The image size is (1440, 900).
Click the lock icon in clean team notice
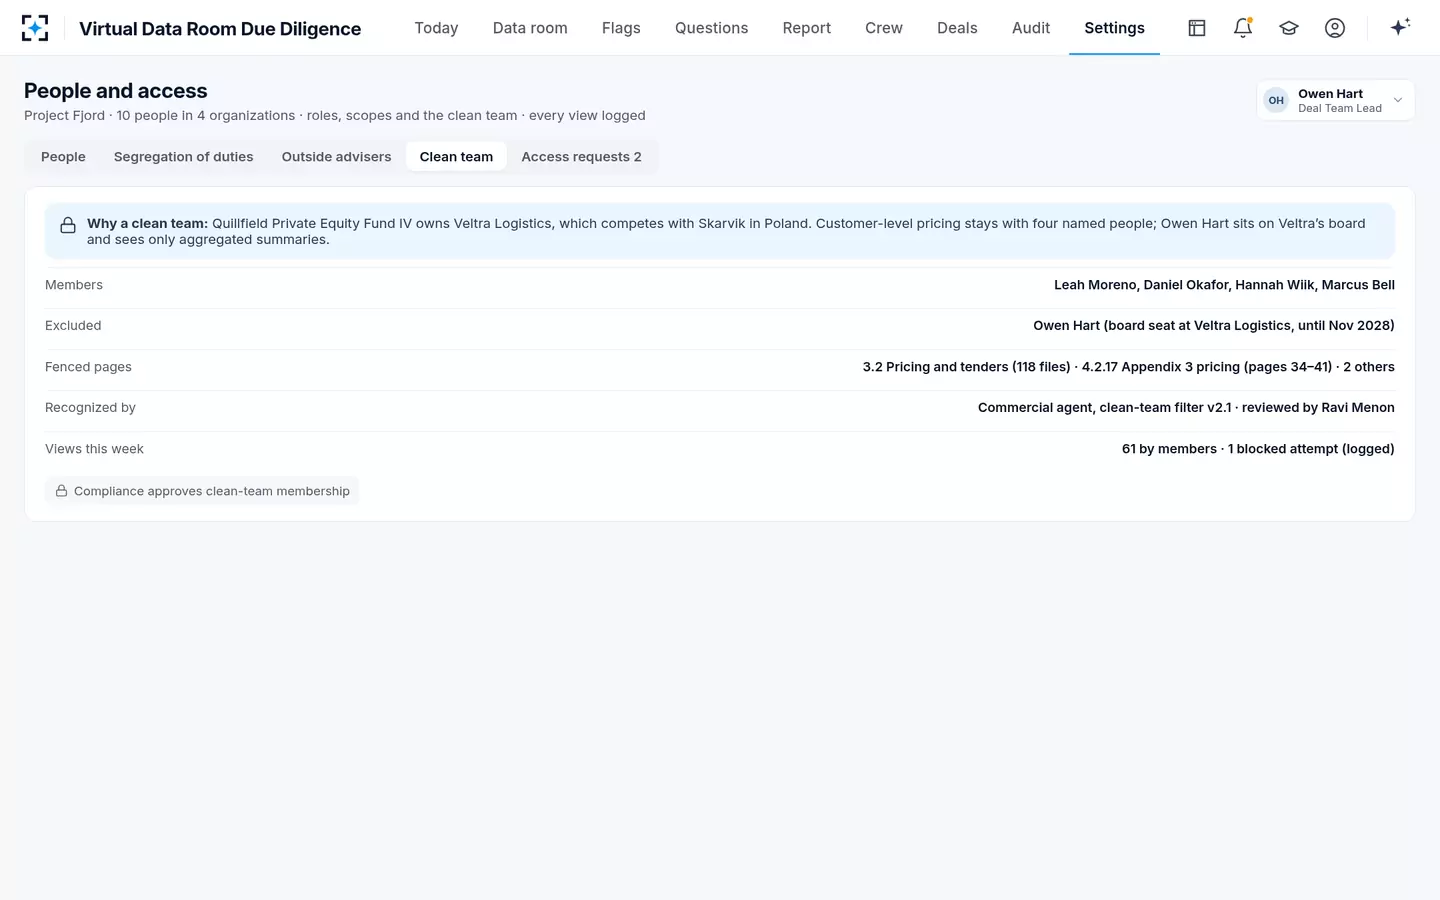68,225
